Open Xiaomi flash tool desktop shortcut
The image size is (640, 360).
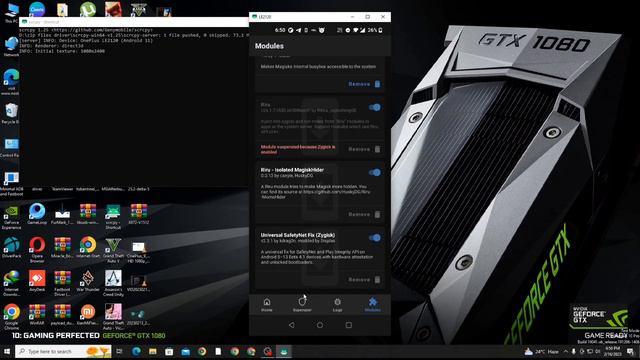pos(88,315)
